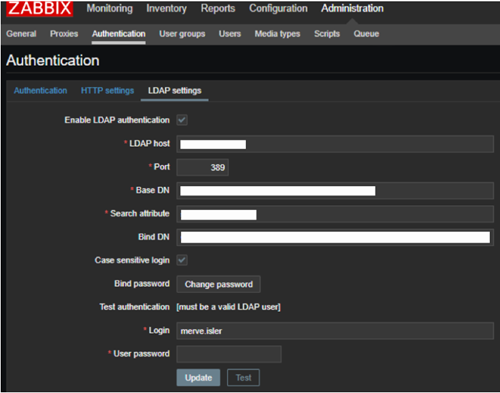Open the Inventory menu
The width and height of the screenshot is (500, 393).
click(166, 8)
